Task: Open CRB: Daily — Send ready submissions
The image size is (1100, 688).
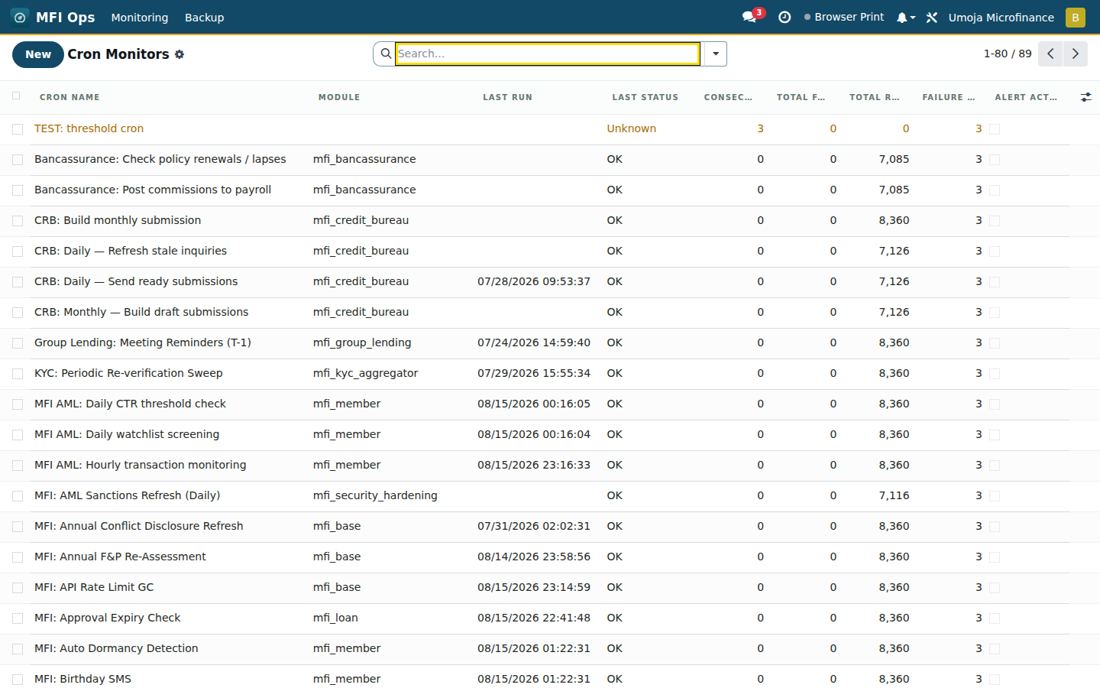Action: [x=136, y=281]
